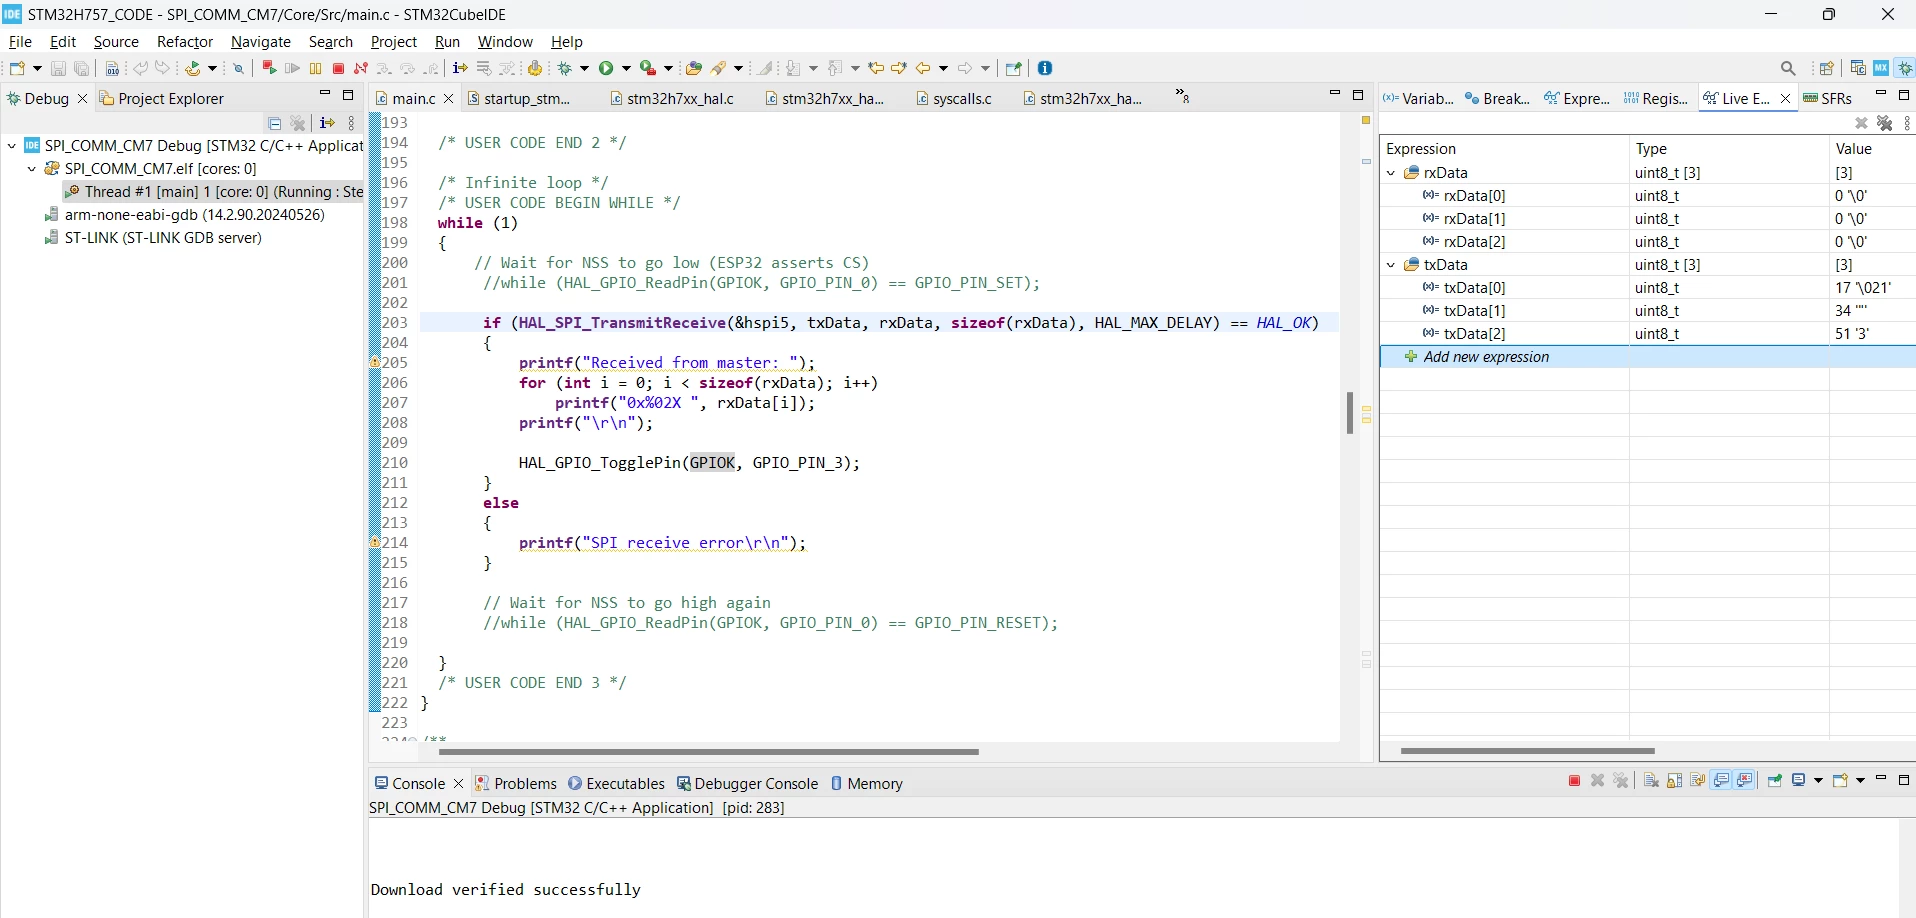Open the Refactor menu
The image size is (1916, 918).
(x=185, y=42)
